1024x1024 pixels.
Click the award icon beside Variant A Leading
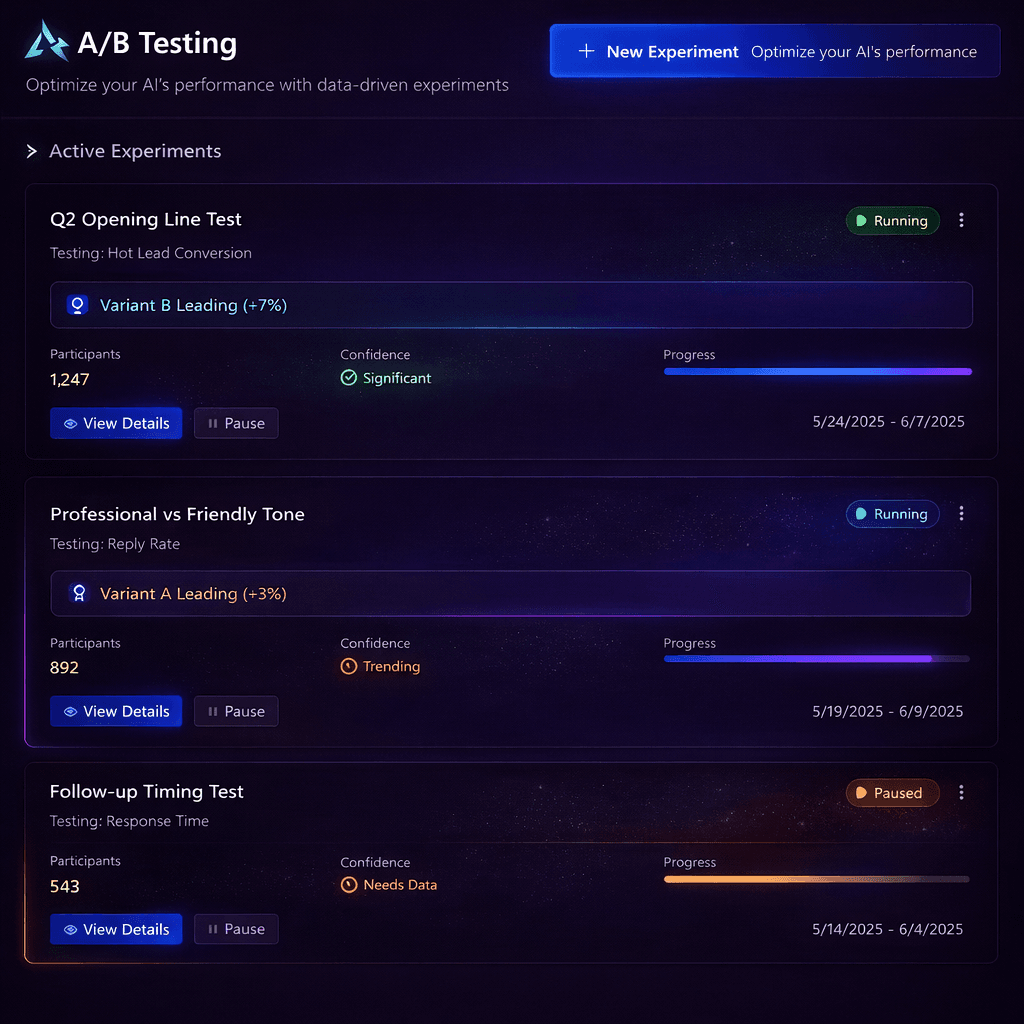click(77, 593)
